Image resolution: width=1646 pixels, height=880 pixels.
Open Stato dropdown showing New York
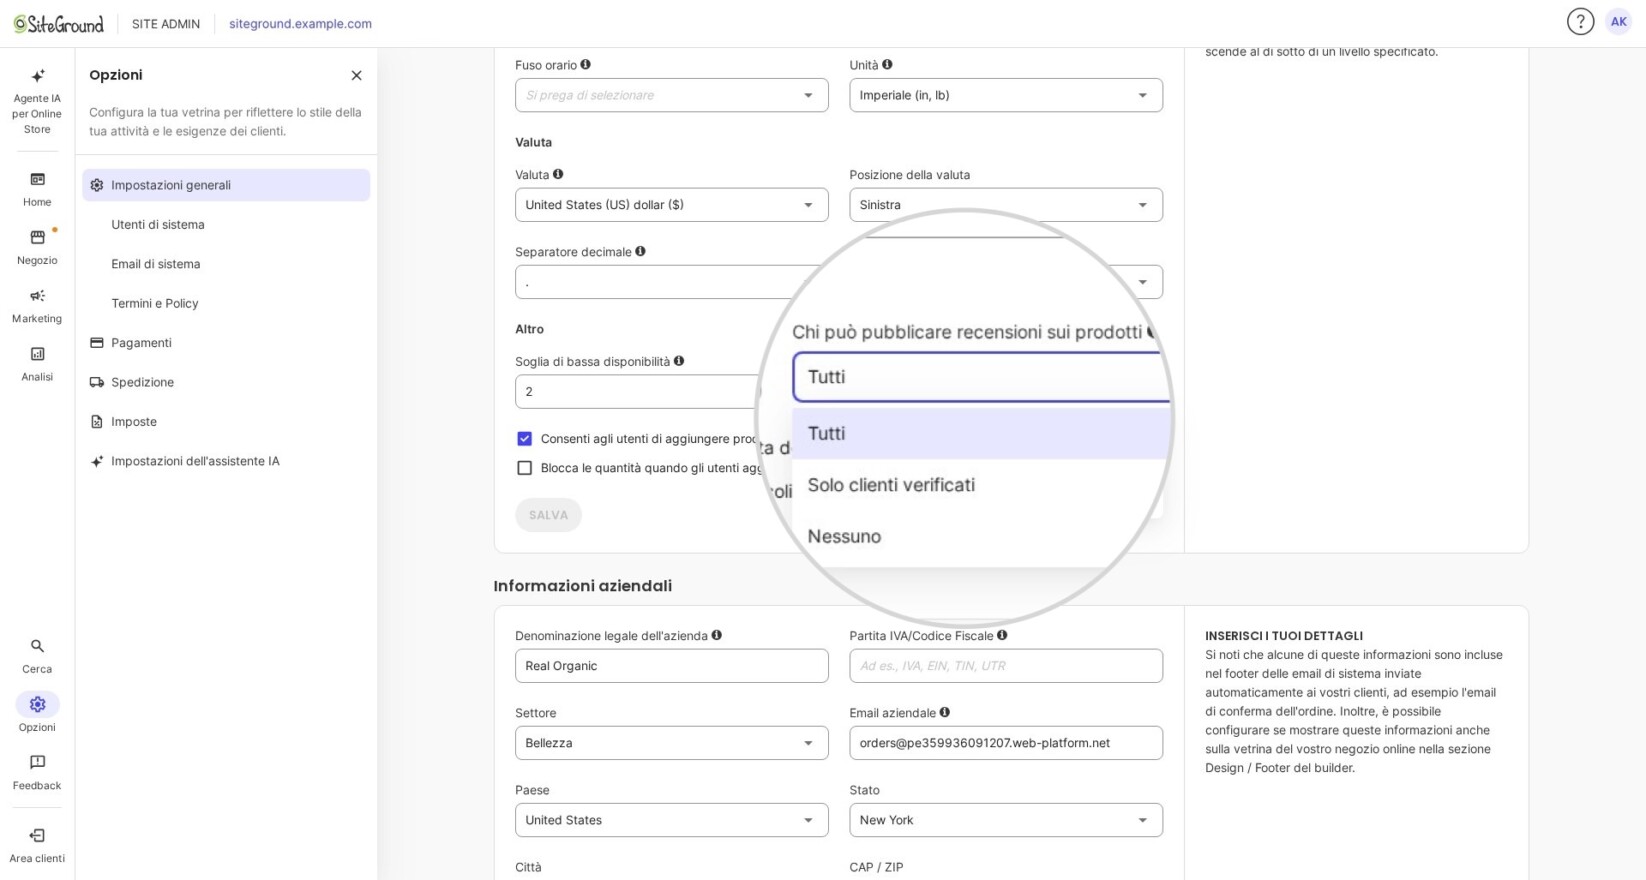tap(1006, 820)
